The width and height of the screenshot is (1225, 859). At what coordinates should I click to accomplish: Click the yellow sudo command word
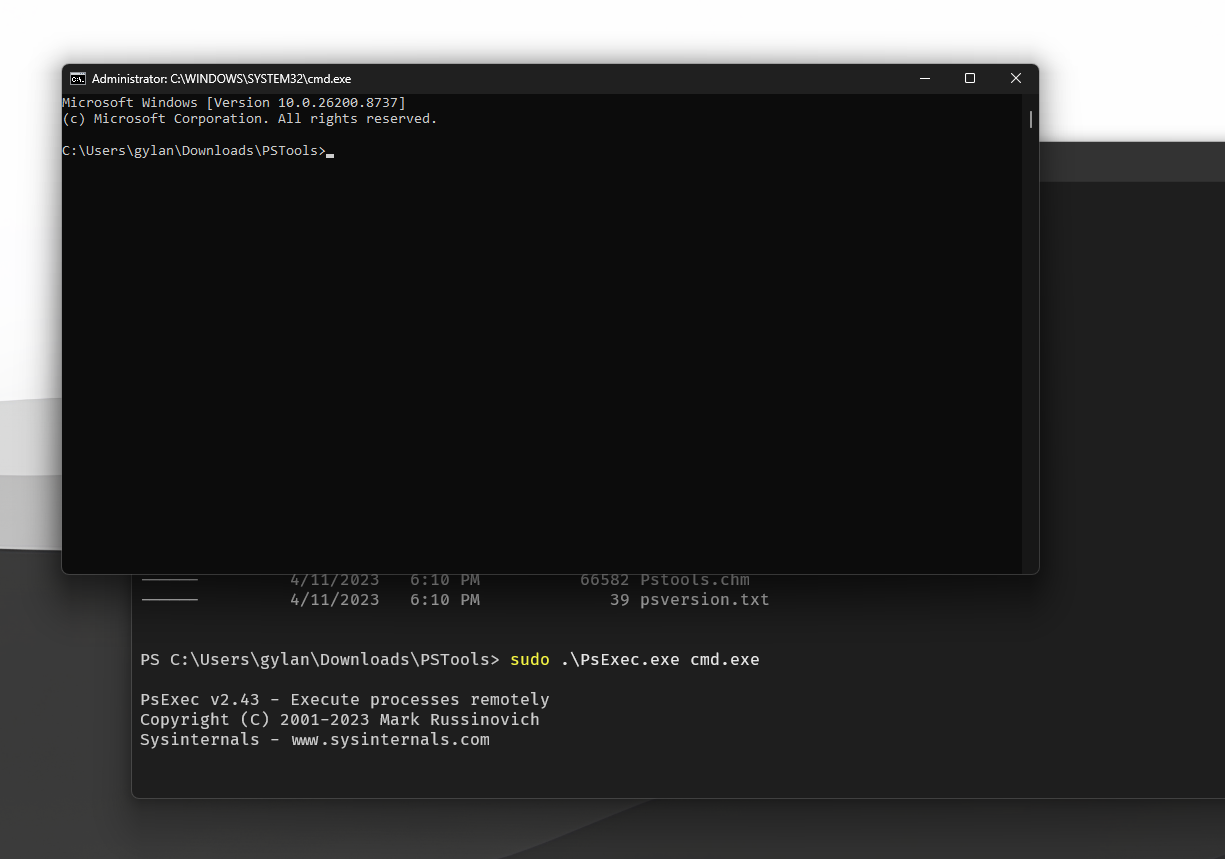pos(530,660)
